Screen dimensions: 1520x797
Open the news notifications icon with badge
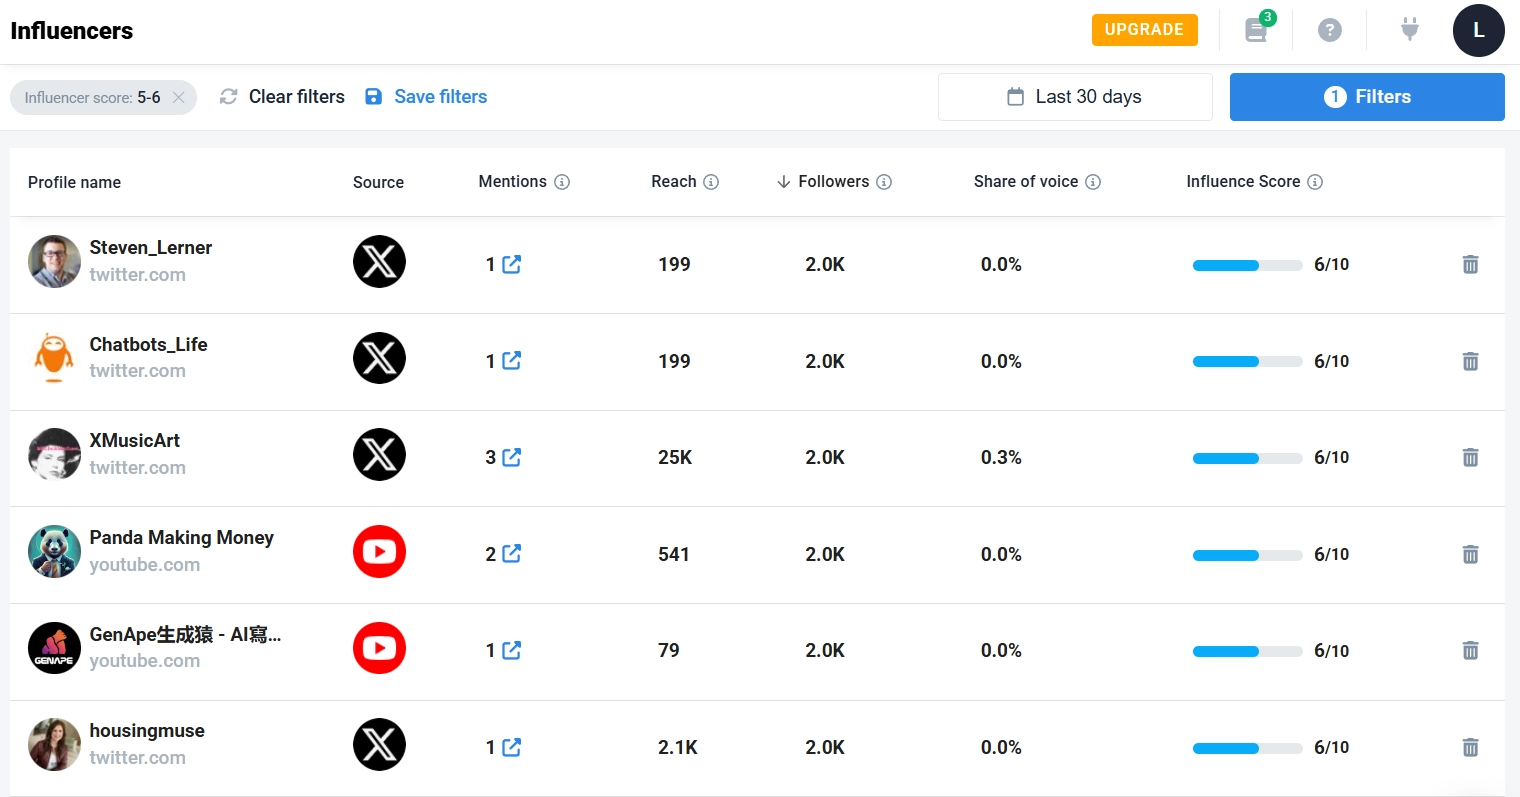click(x=1257, y=30)
